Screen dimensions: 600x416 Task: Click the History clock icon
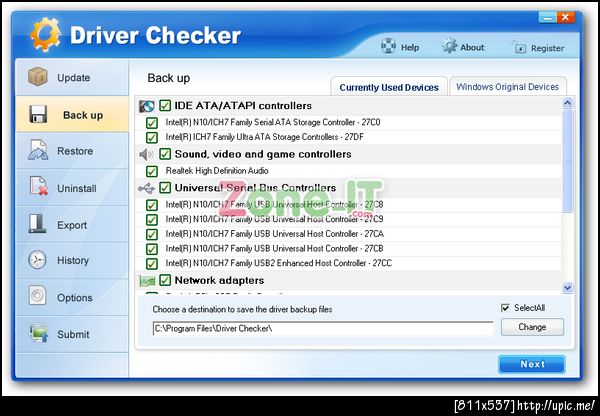(x=37, y=260)
